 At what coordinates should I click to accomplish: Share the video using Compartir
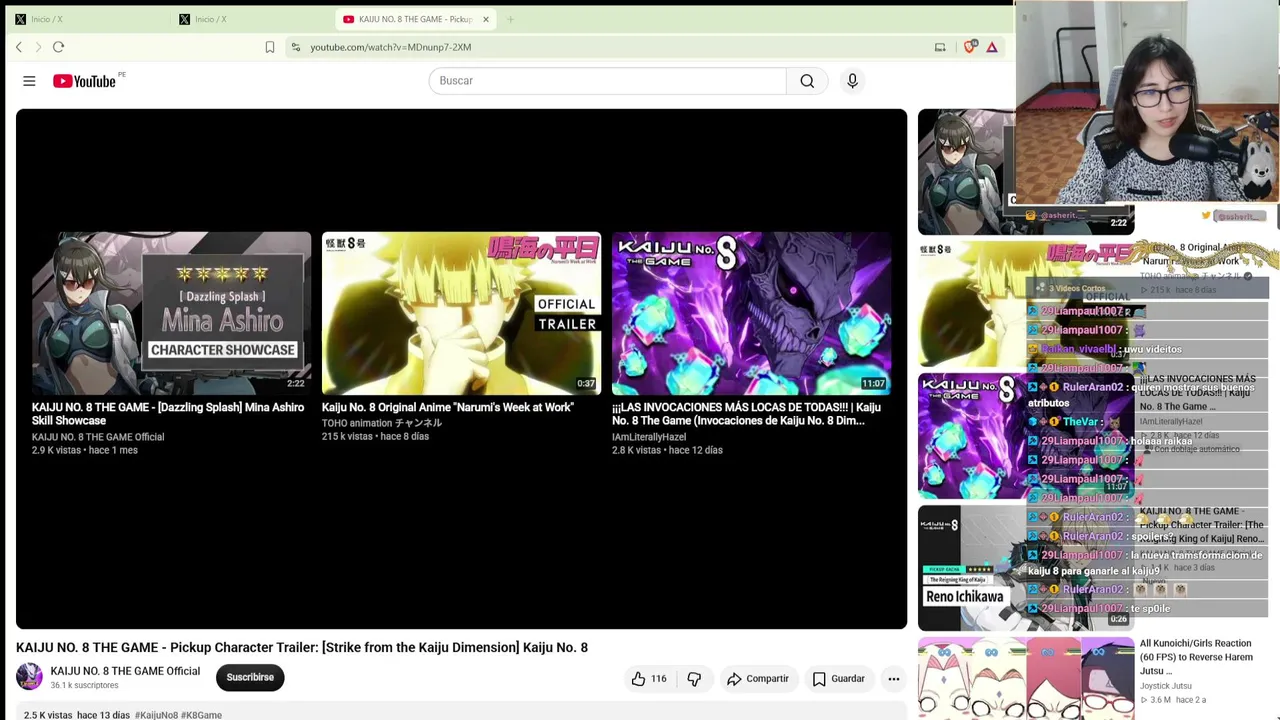tap(758, 679)
